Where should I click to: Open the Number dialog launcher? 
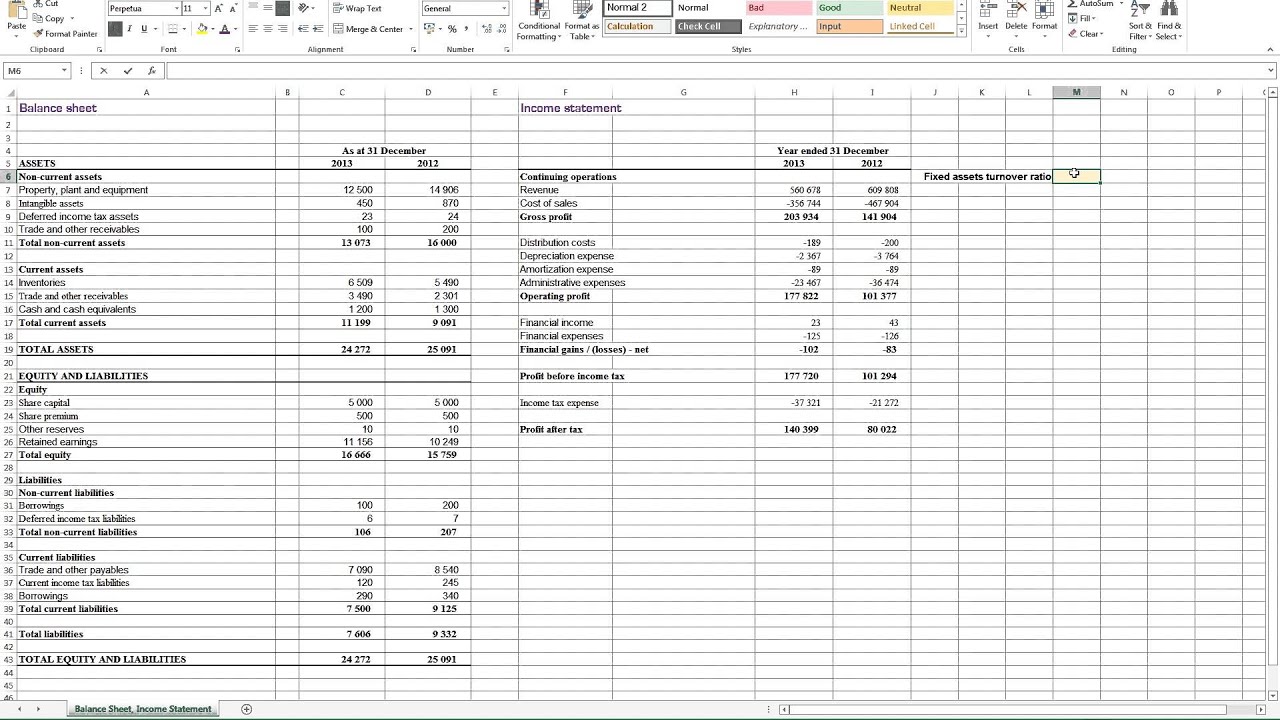pyautogui.click(x=506, y=49)
